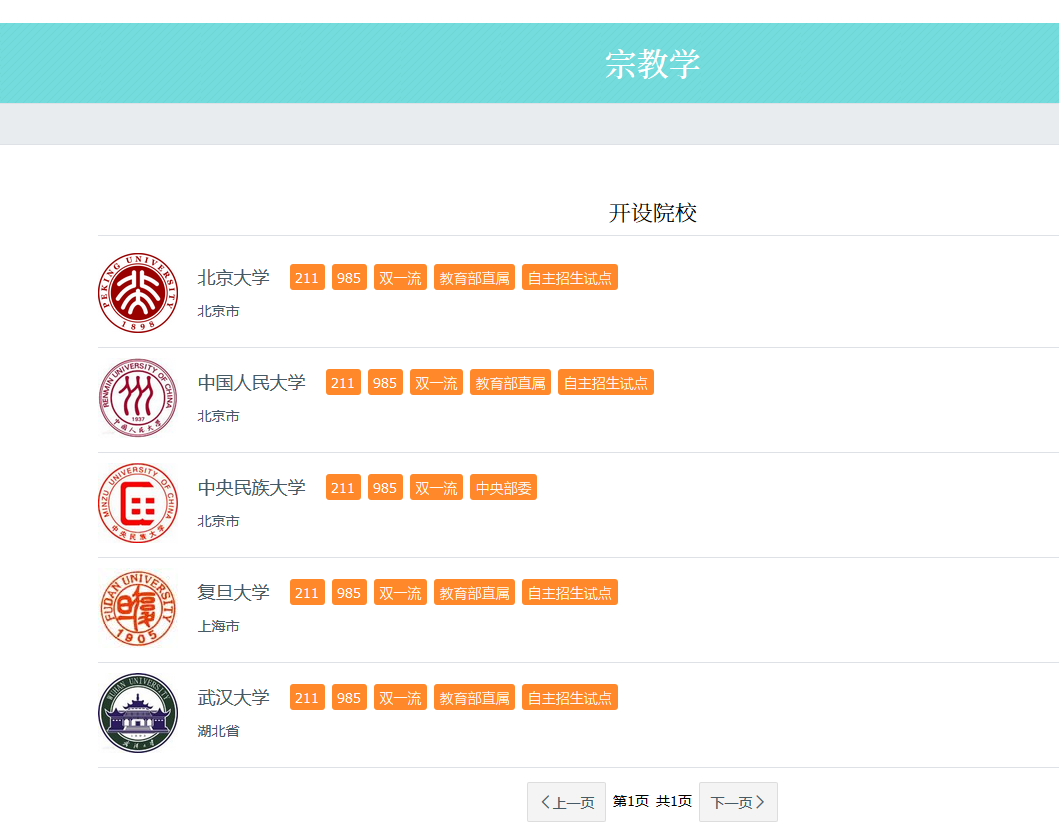Click the 985 tag for 中央民族大学
This screenshot has width=1059, height=840.
pos(385,488)
